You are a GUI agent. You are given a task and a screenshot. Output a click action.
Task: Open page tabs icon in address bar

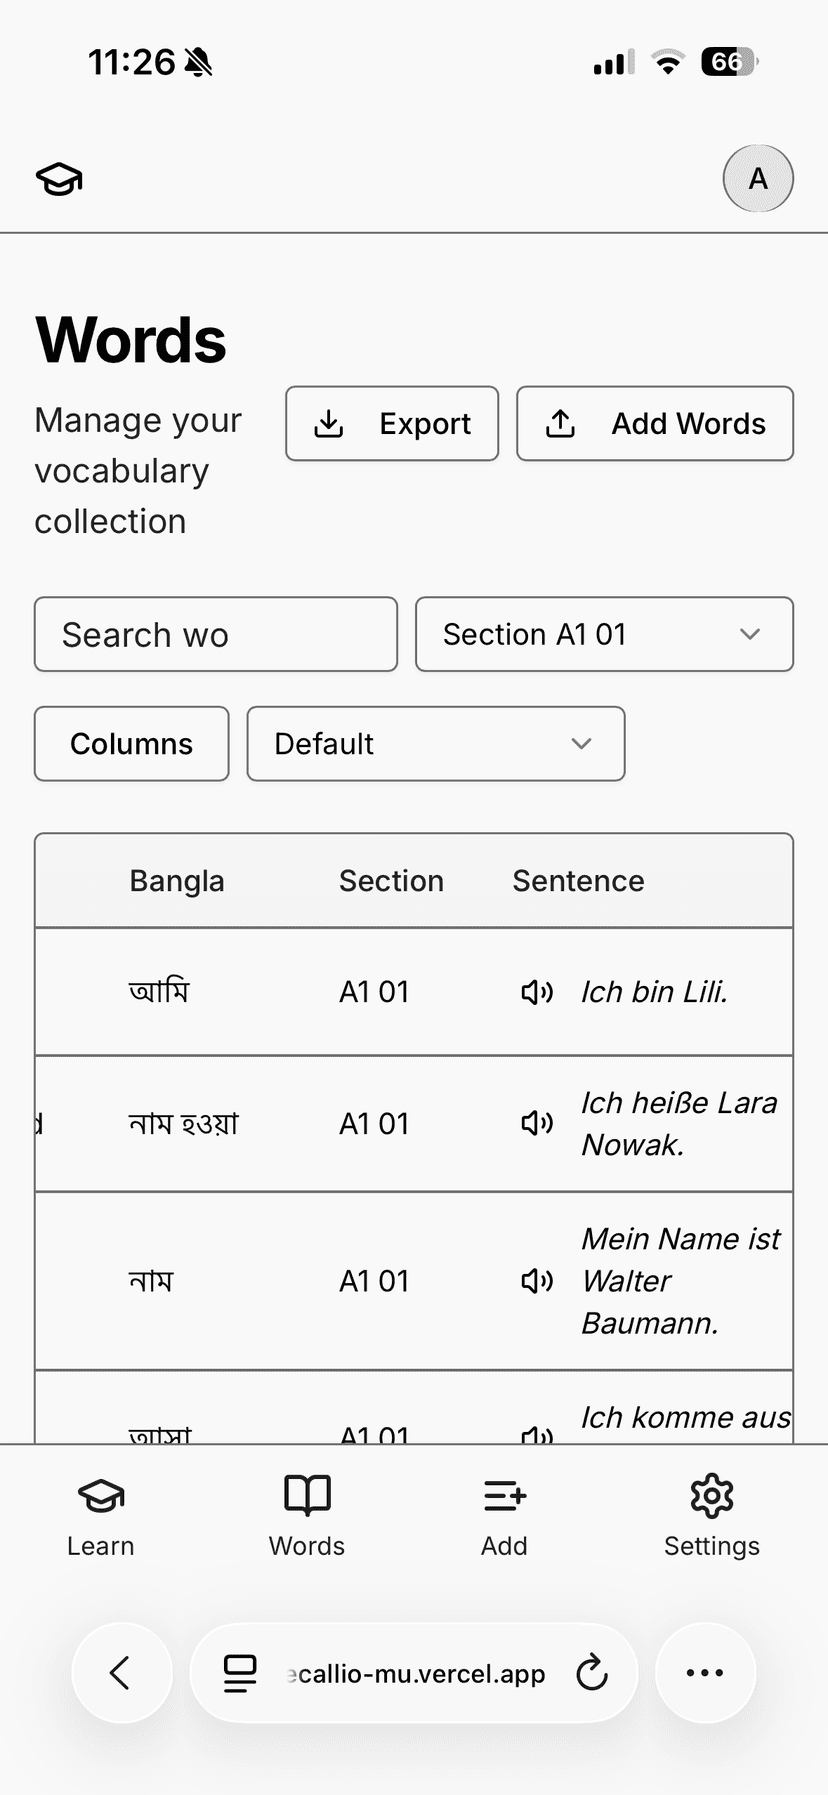click(x=240, y=1673)
